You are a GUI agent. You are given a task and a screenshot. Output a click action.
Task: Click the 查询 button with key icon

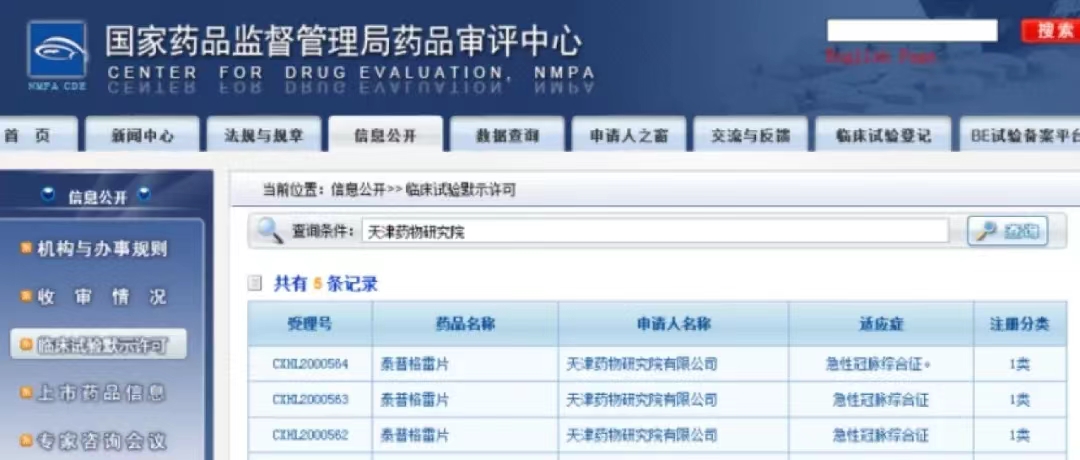(1007, 231)
